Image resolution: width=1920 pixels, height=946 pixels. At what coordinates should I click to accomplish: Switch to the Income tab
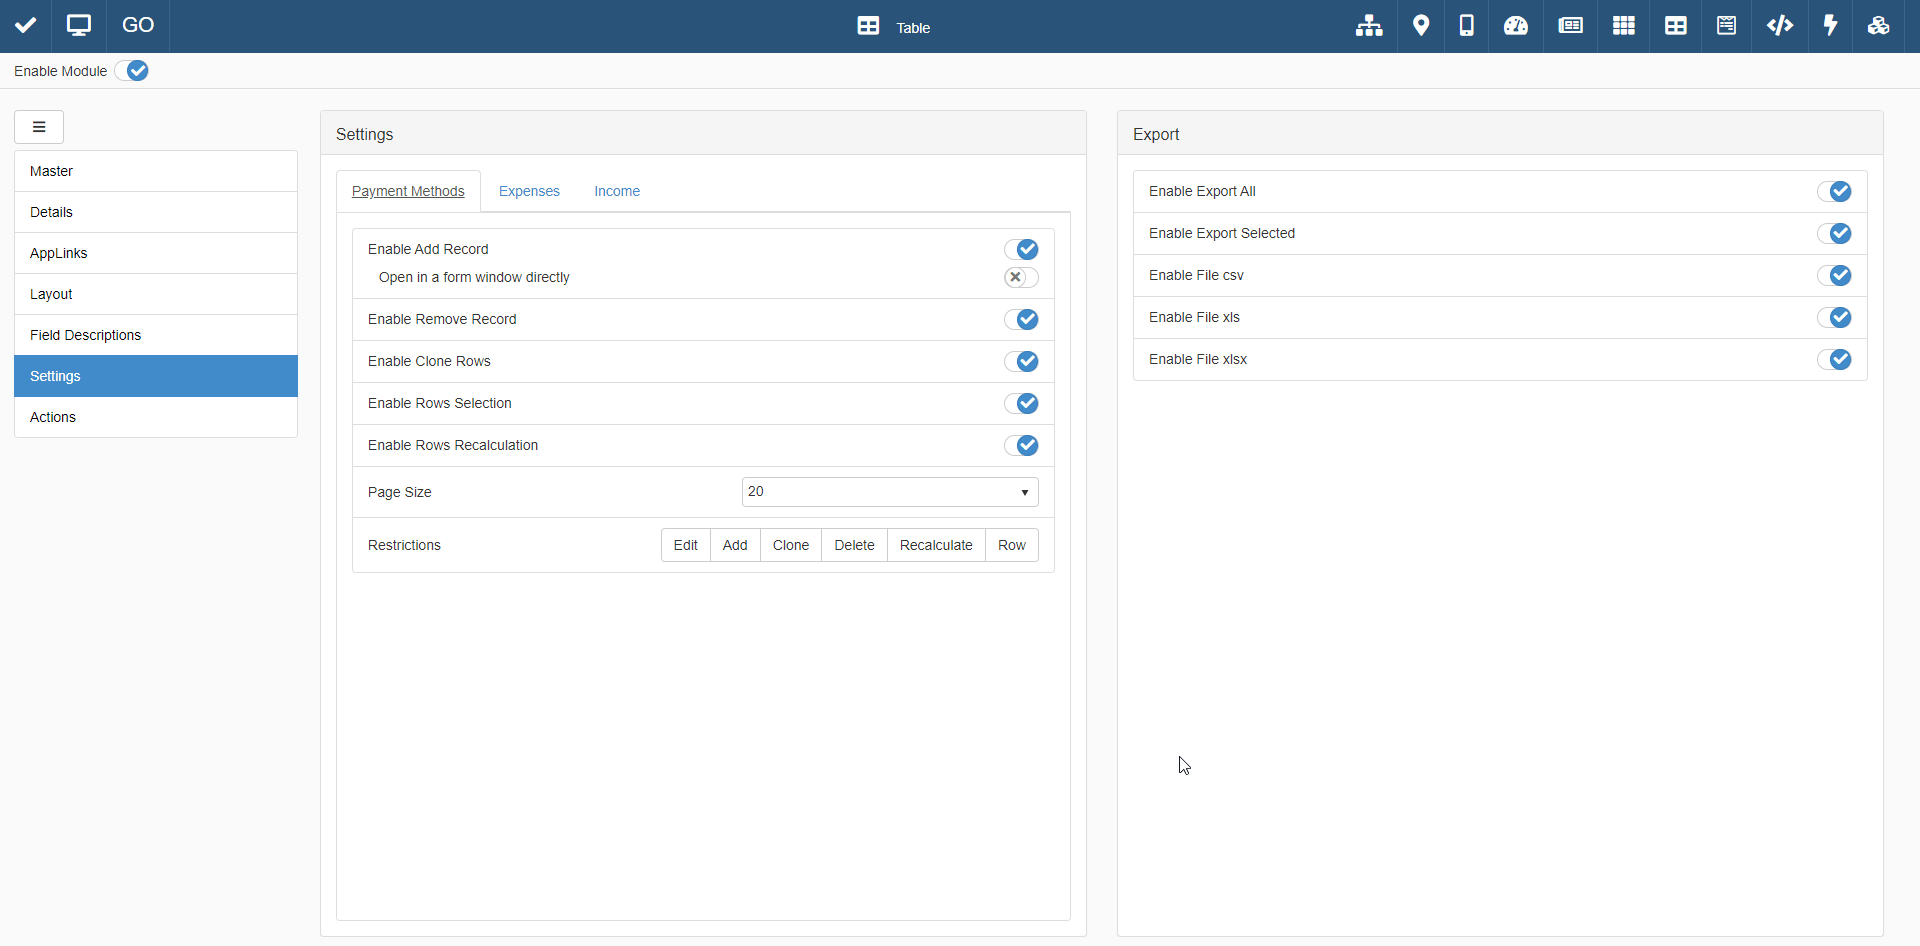(617, 192)
